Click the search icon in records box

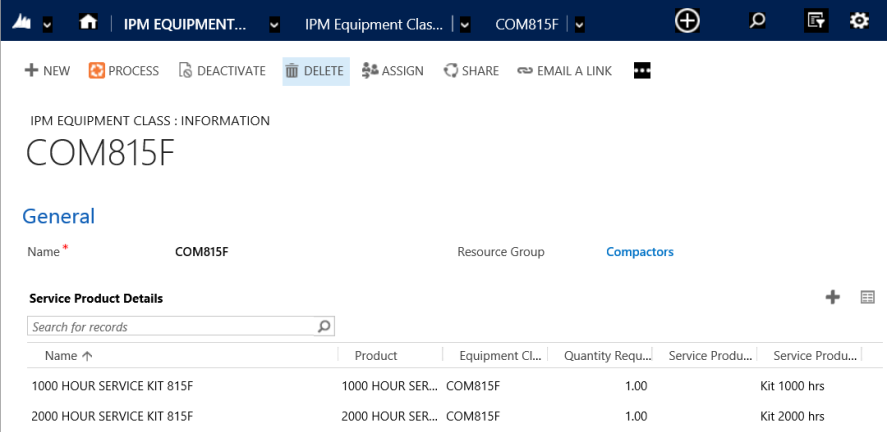(324, 326)
